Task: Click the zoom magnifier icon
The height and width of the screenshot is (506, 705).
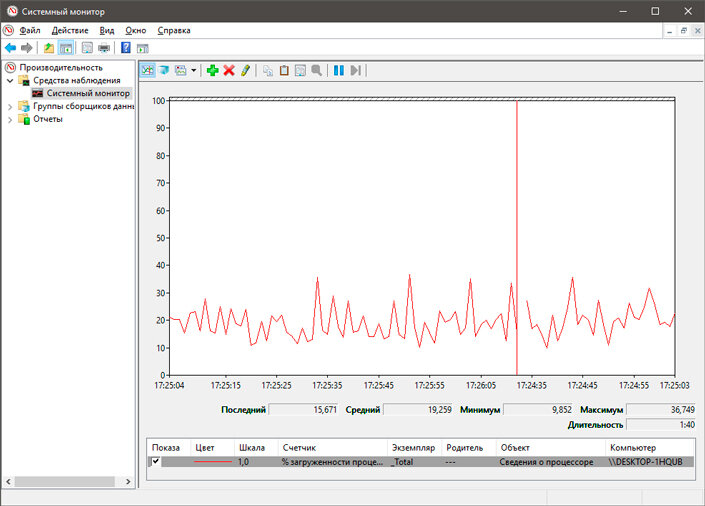Action: 317,71
